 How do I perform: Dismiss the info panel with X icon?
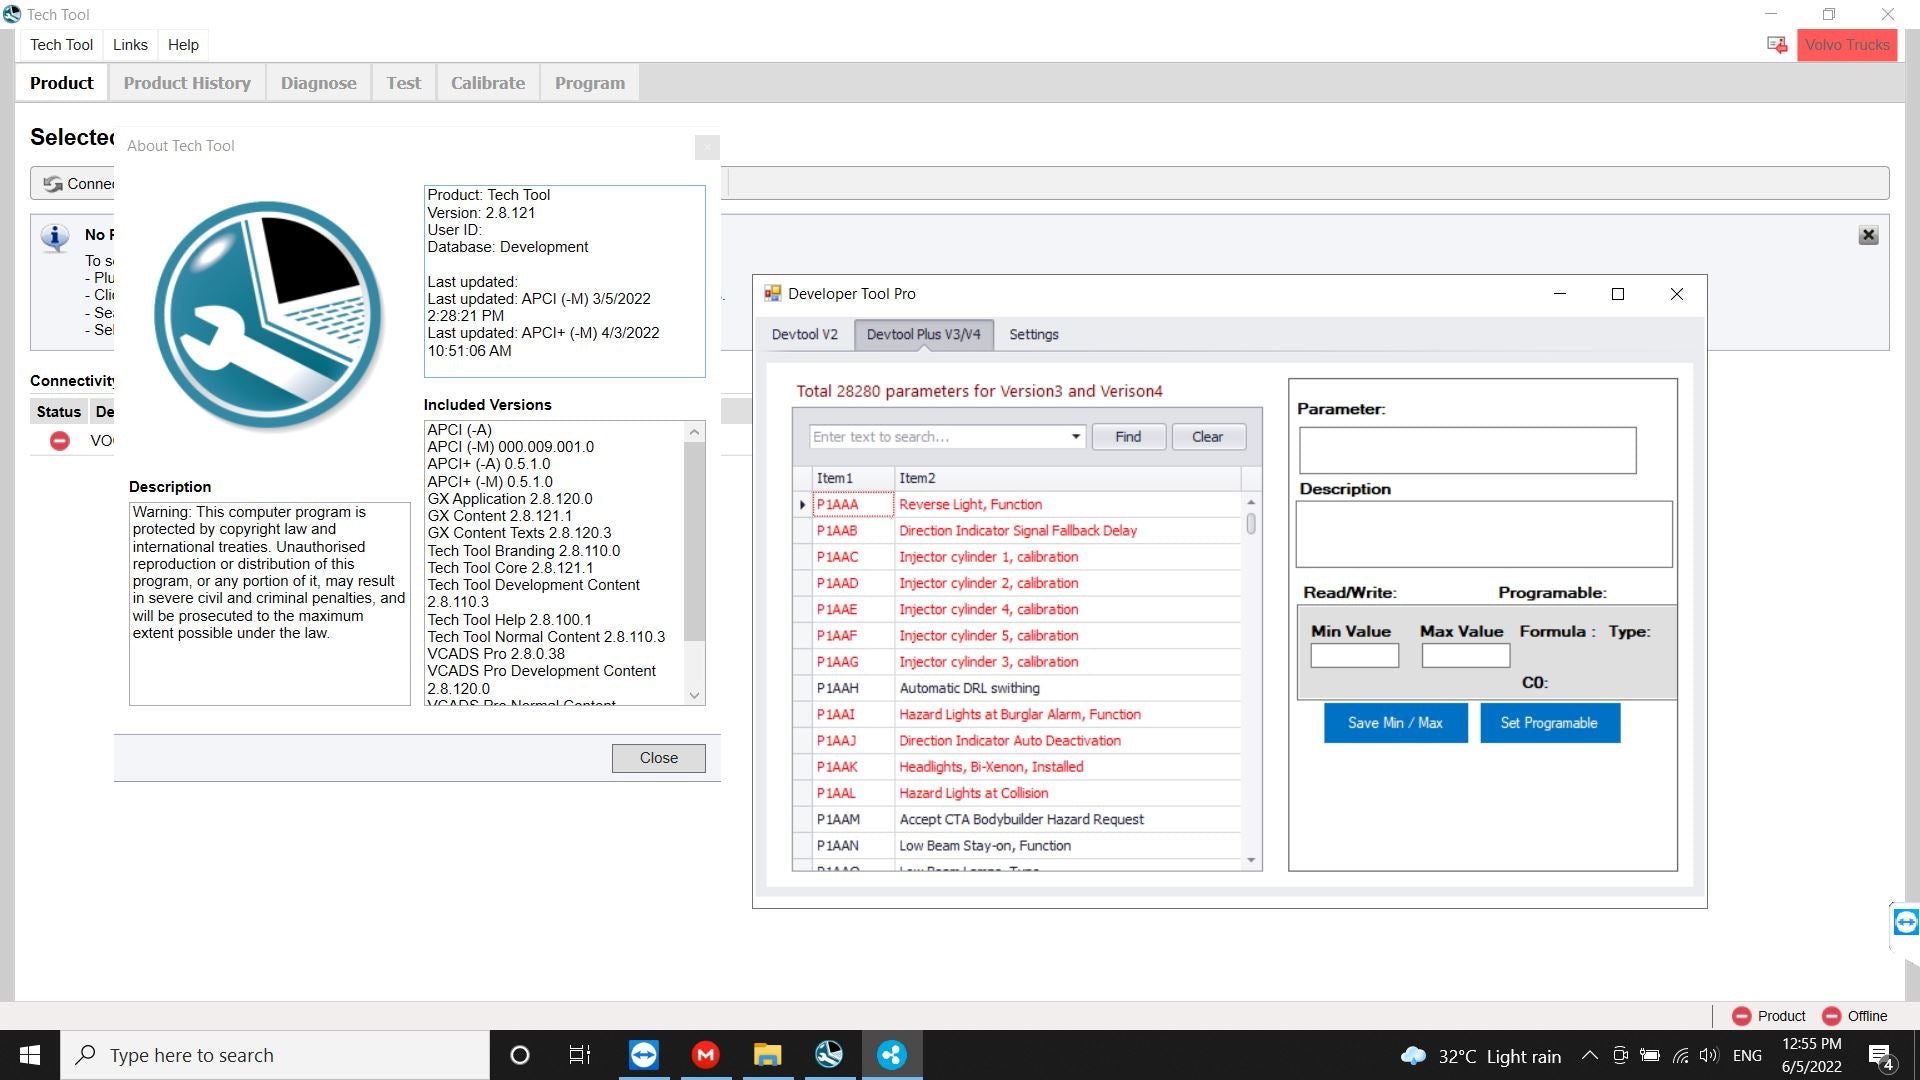1868,235
